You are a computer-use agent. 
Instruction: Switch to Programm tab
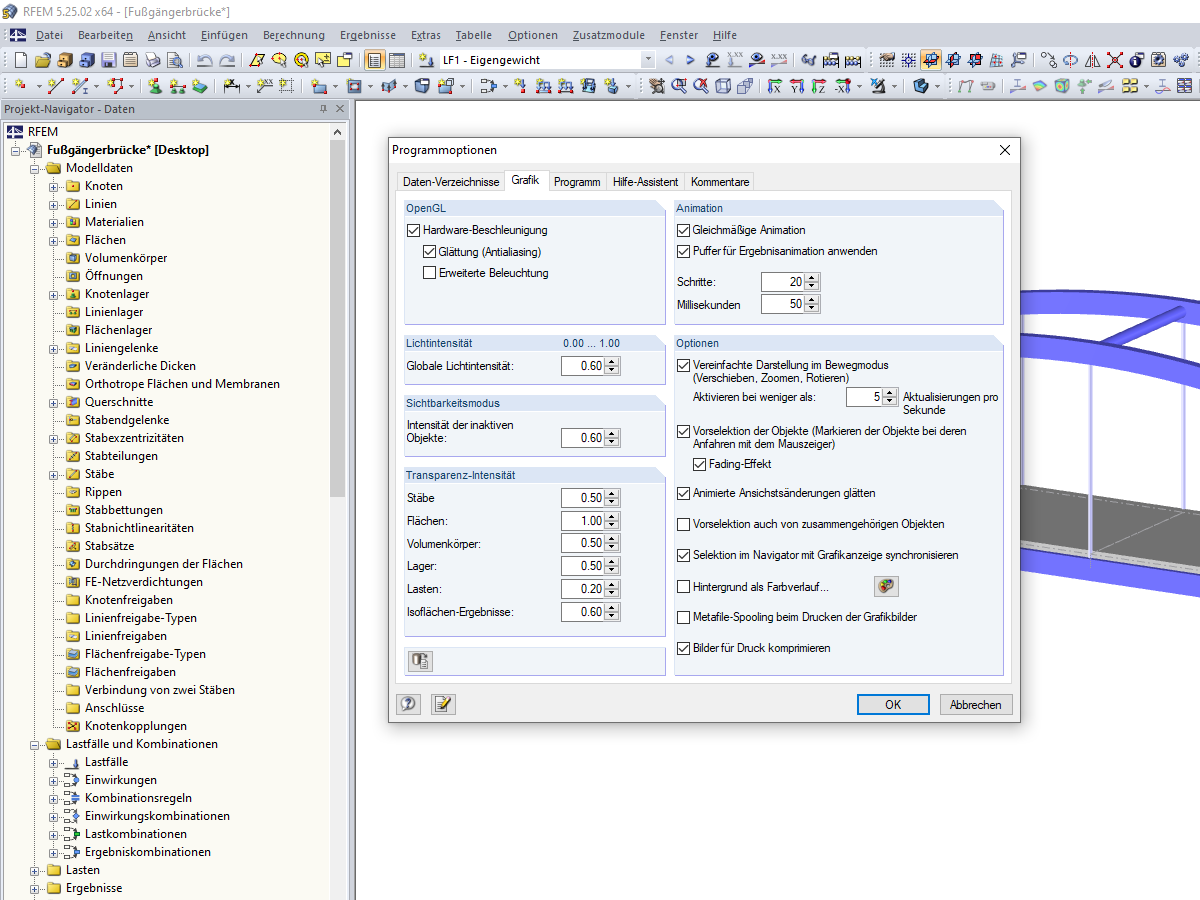[577, 182]
